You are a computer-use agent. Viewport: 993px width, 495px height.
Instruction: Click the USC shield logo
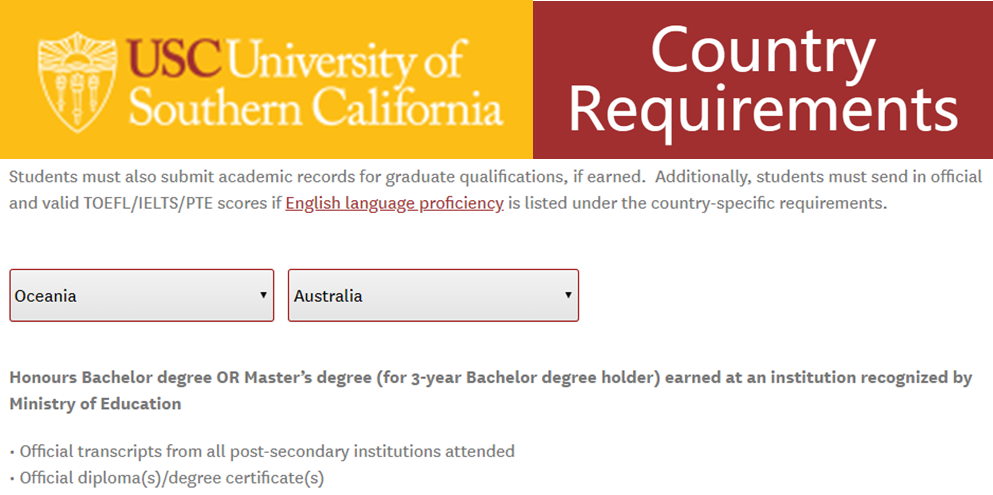click(x=77, y=82)
